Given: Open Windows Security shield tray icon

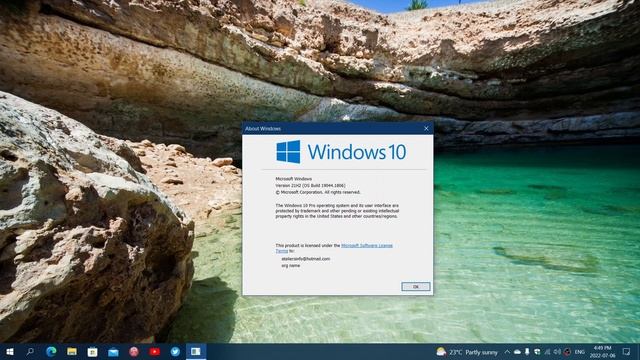Looking at the screenshot, I should coord(537,352).
